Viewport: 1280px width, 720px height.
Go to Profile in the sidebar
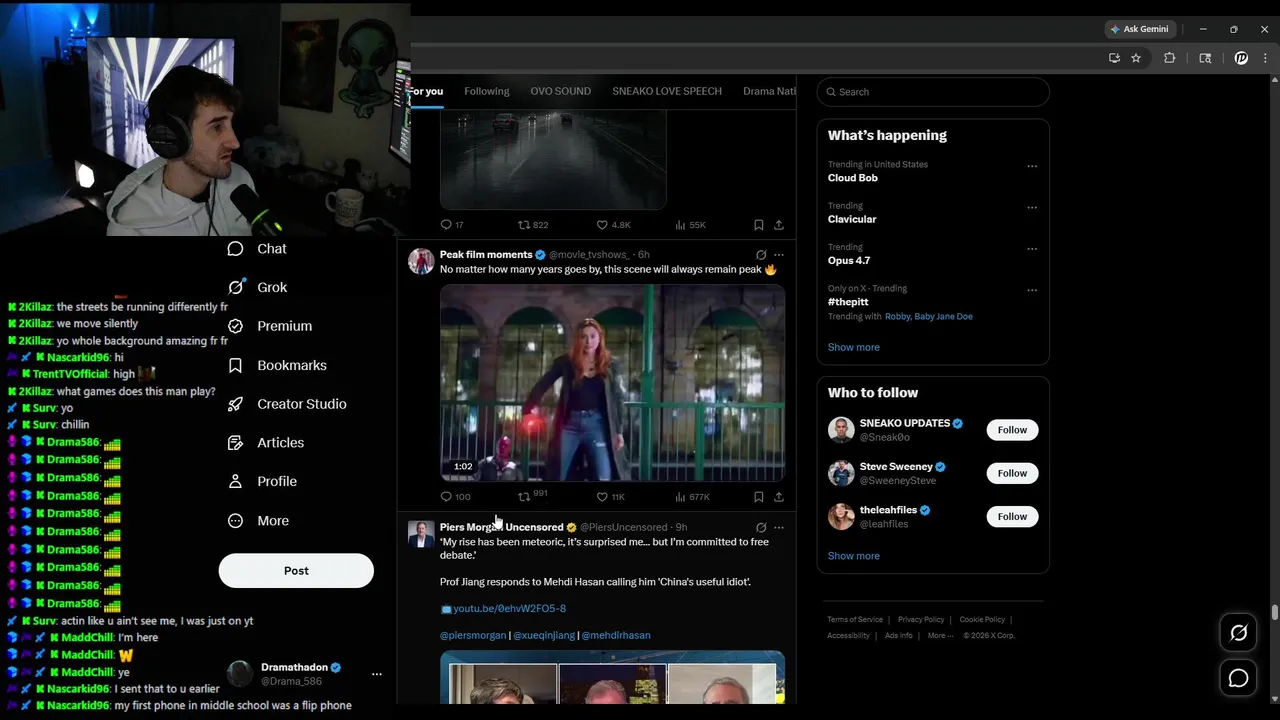coord(262,481)
